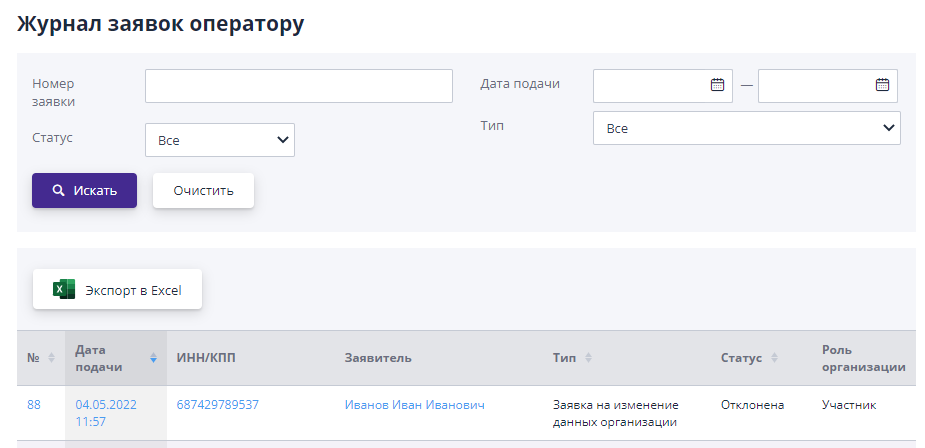Open INN link 687429789537

(217, 405)
